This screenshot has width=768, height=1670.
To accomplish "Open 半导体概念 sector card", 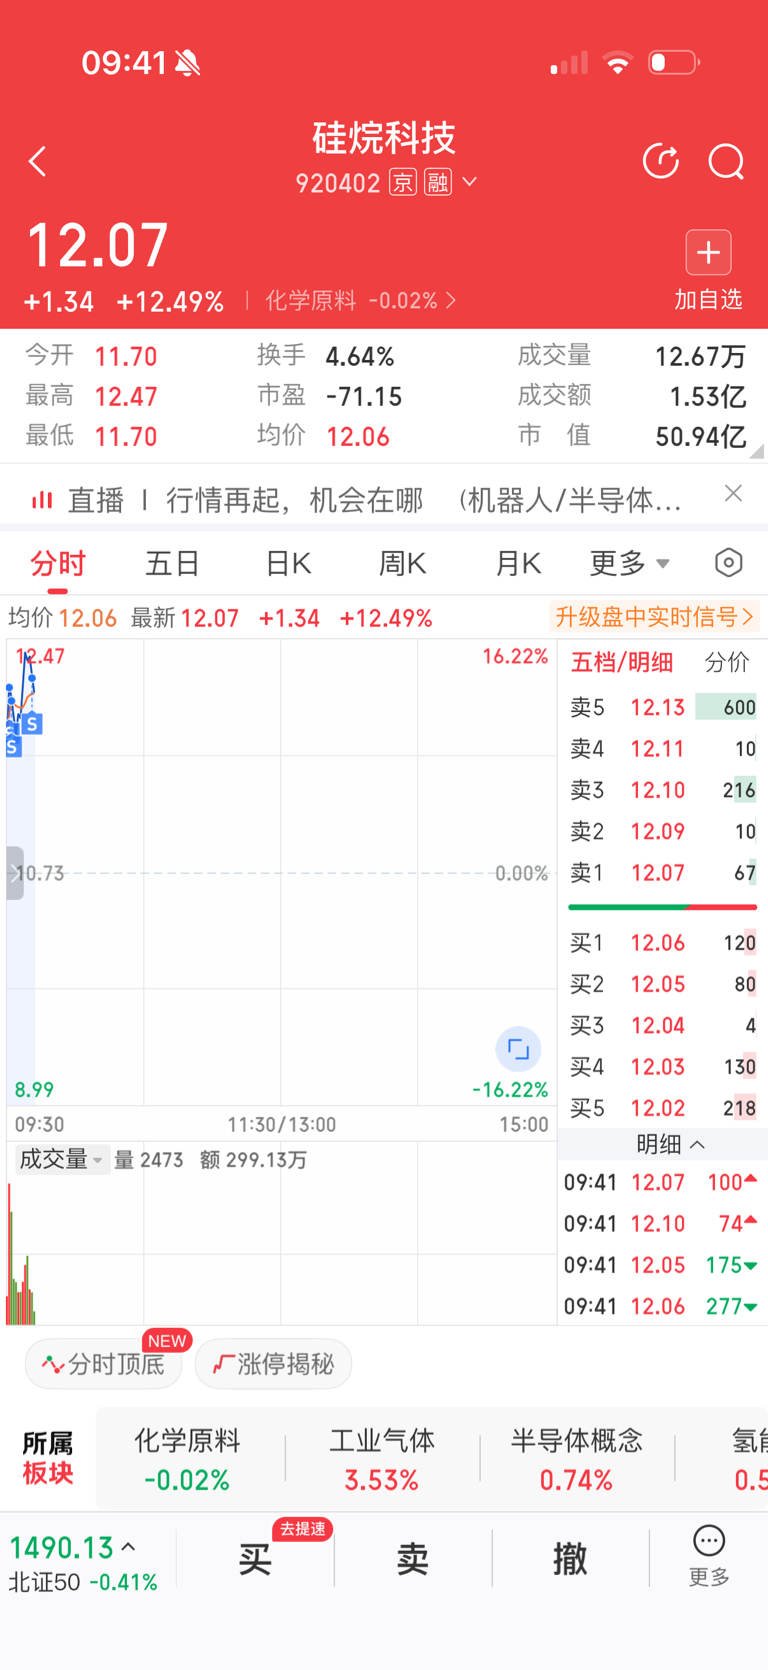I will [576, 1459].
